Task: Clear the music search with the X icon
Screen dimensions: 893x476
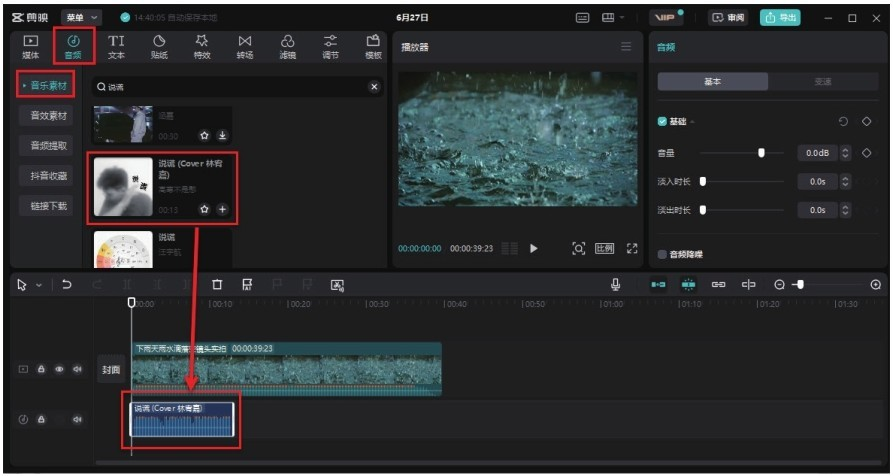Action: tap(374, 87)
